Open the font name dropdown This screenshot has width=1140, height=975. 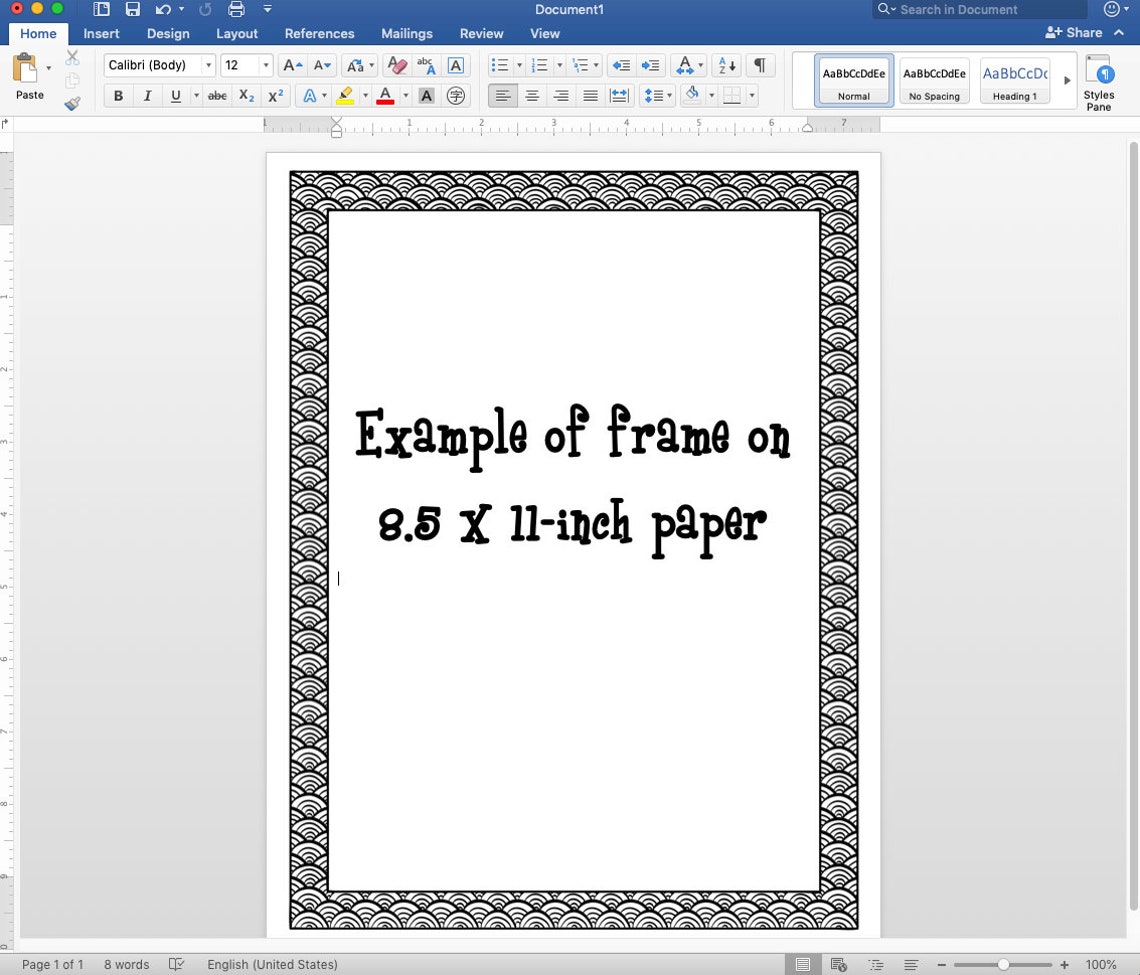click(x=206, y=65)
